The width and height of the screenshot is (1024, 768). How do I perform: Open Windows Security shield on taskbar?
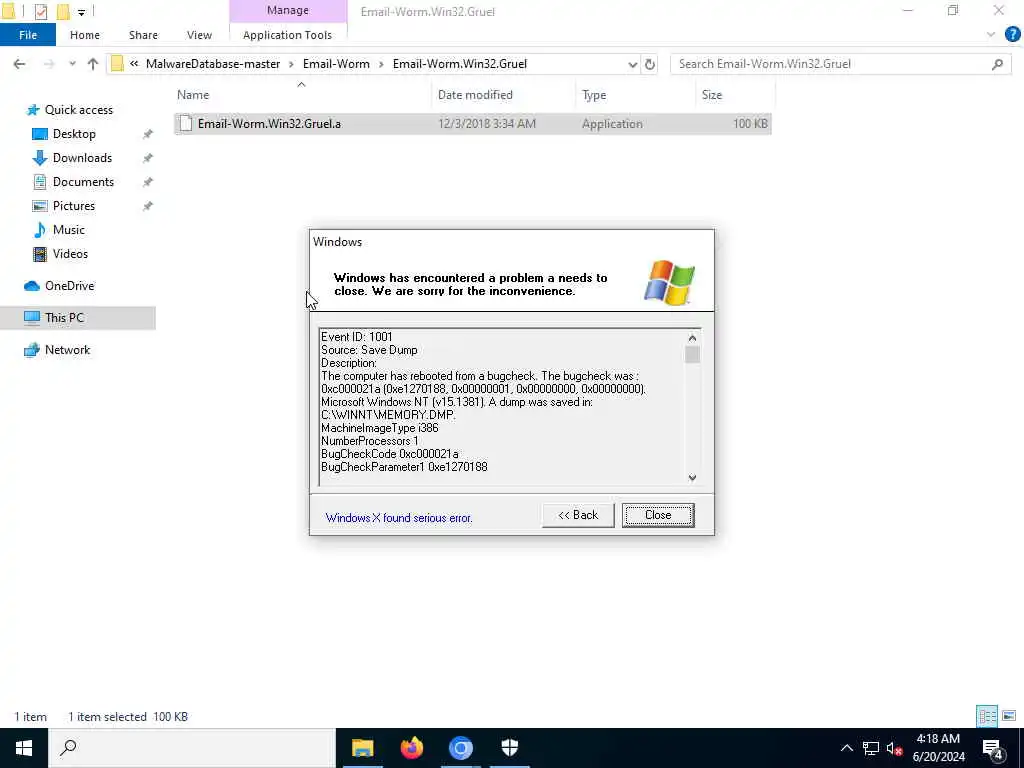tap(509, 748)
